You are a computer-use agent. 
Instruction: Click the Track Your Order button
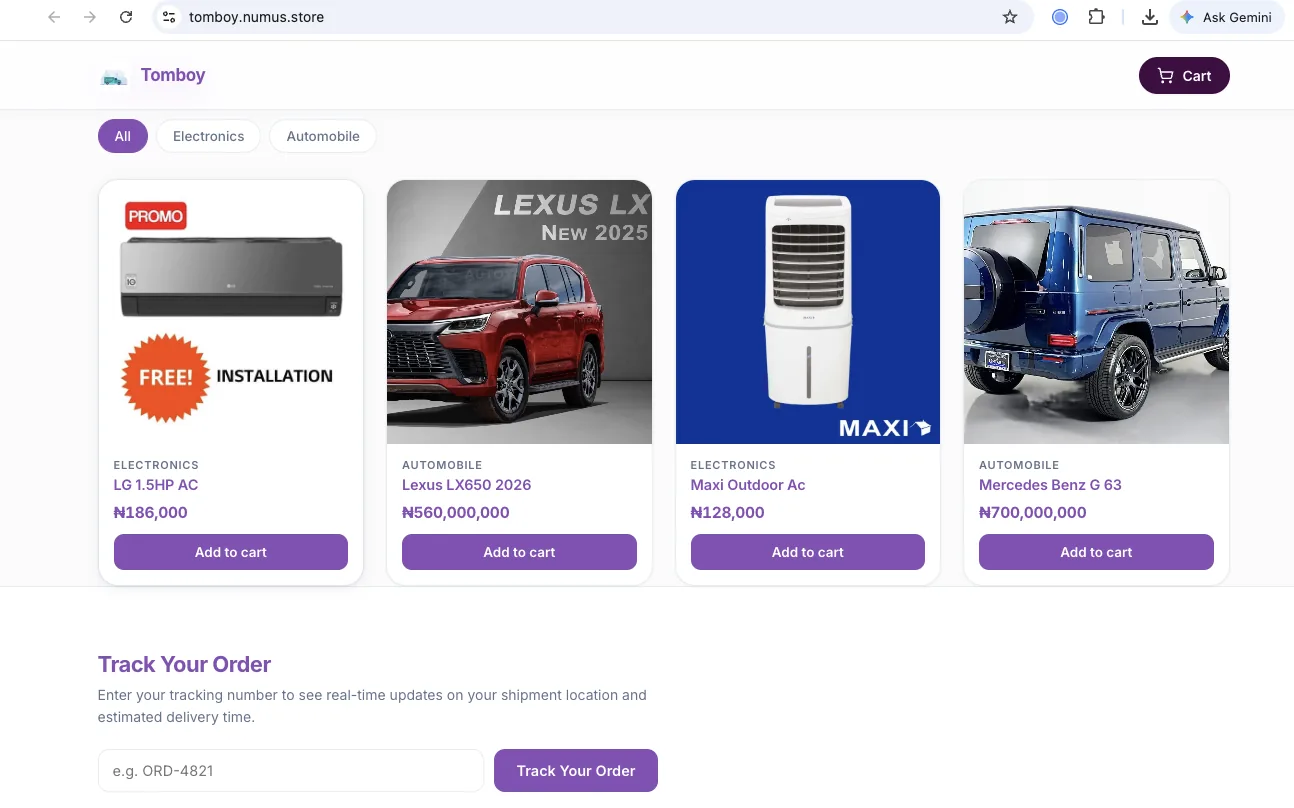pos(576,771)
